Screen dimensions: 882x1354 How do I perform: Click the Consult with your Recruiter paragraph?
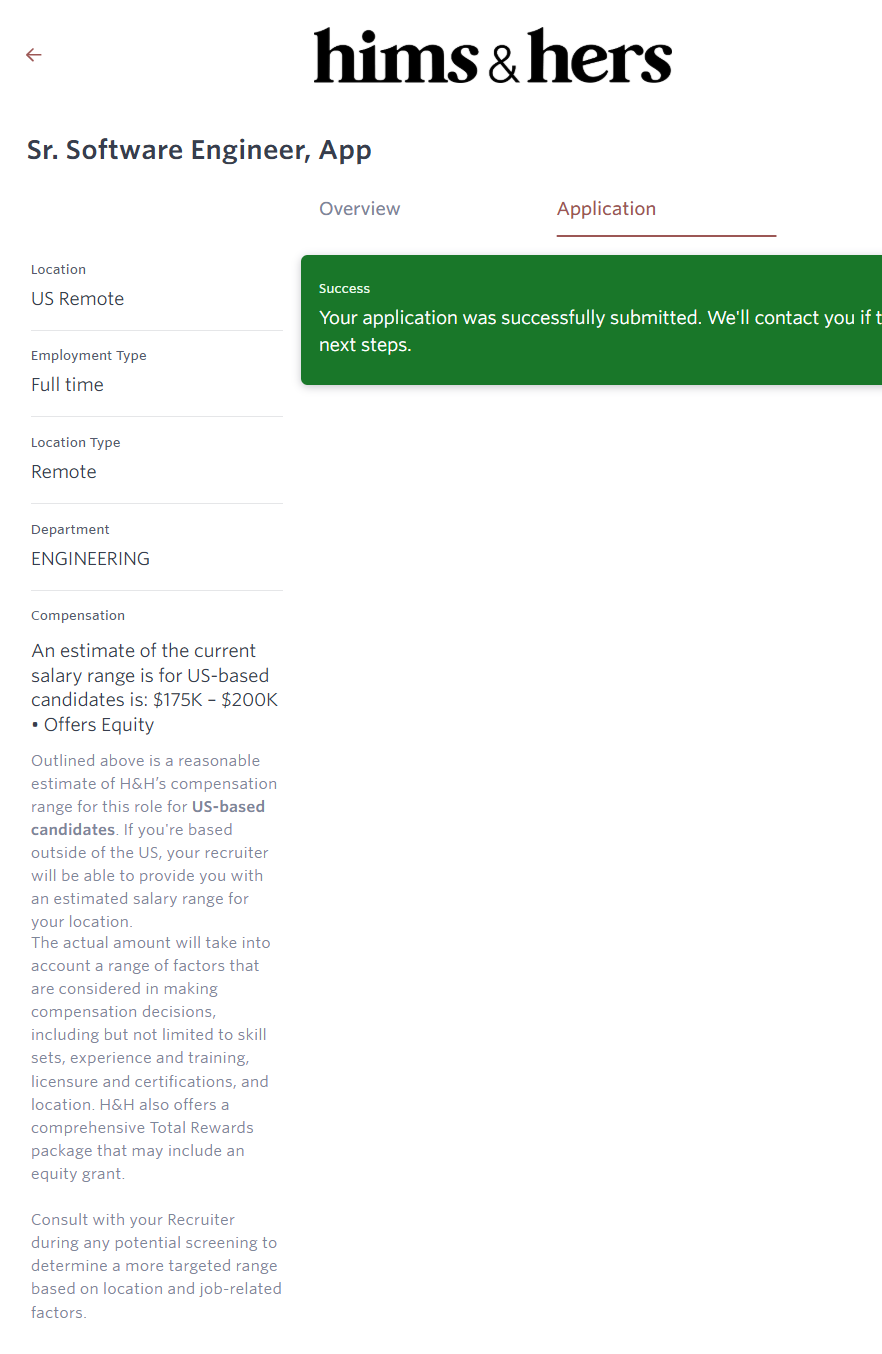pos(155,1266)
